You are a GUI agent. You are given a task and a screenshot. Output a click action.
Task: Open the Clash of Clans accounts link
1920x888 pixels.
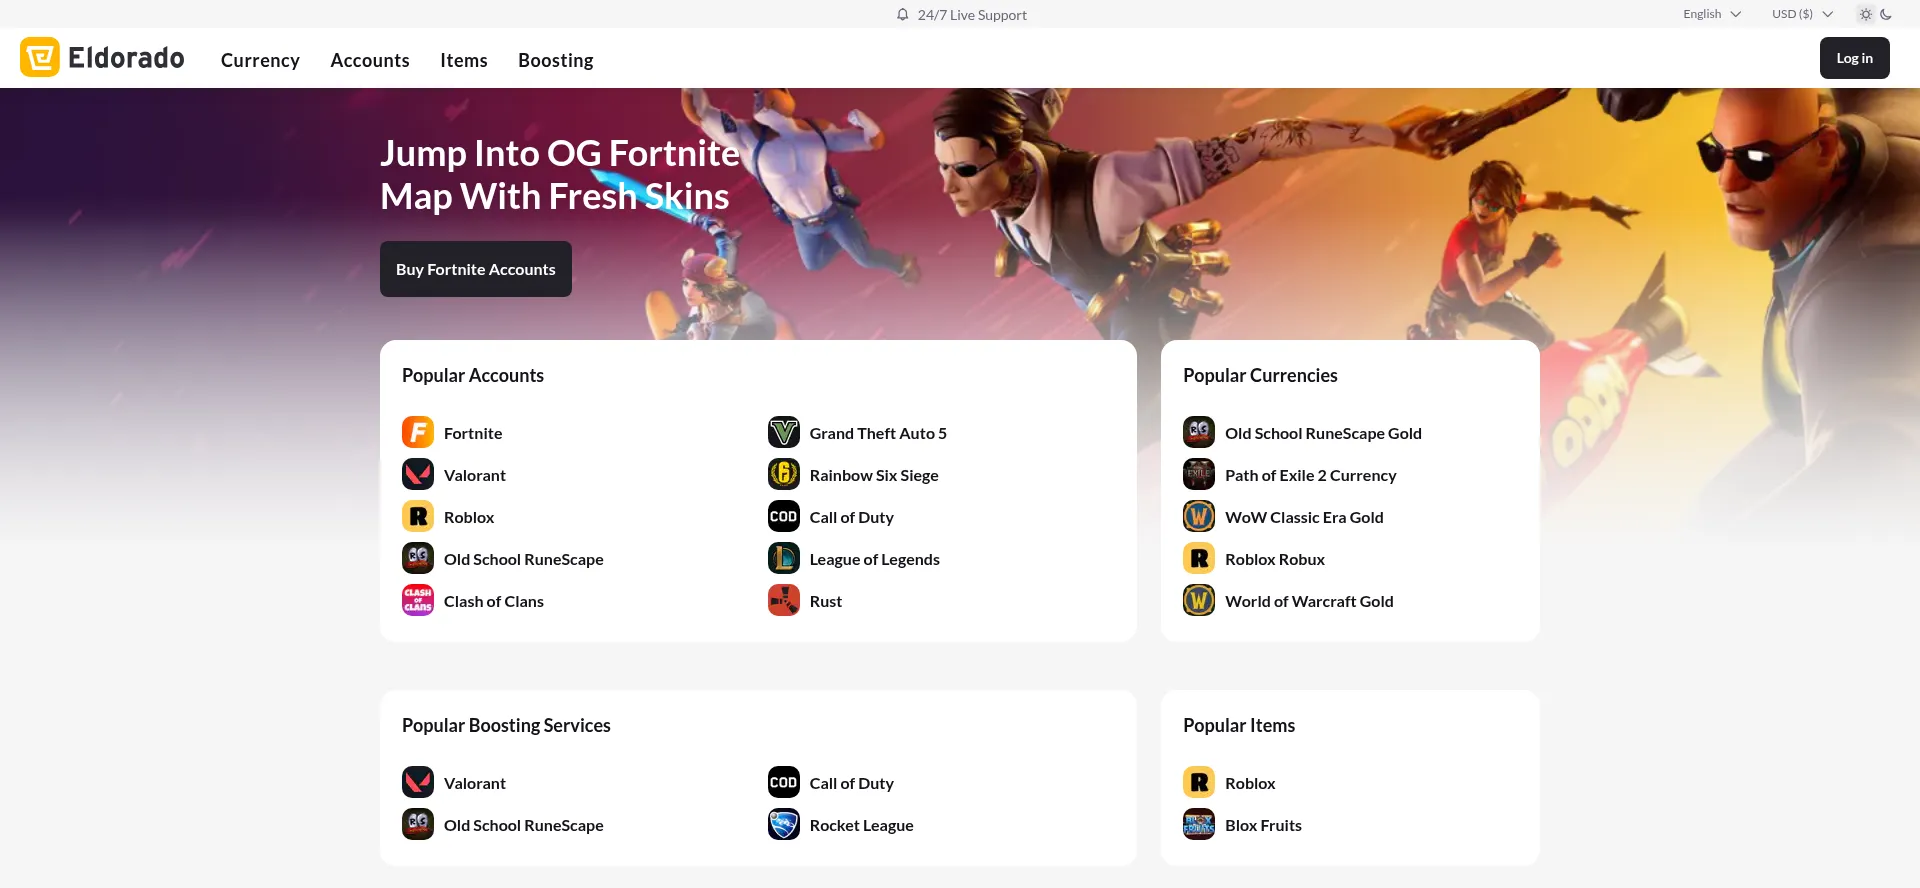coord(494,601)
